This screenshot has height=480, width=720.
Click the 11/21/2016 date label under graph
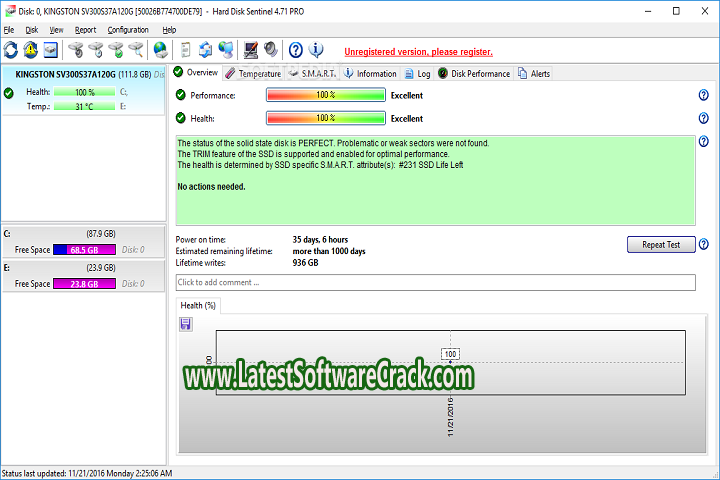tap(450, 417)
